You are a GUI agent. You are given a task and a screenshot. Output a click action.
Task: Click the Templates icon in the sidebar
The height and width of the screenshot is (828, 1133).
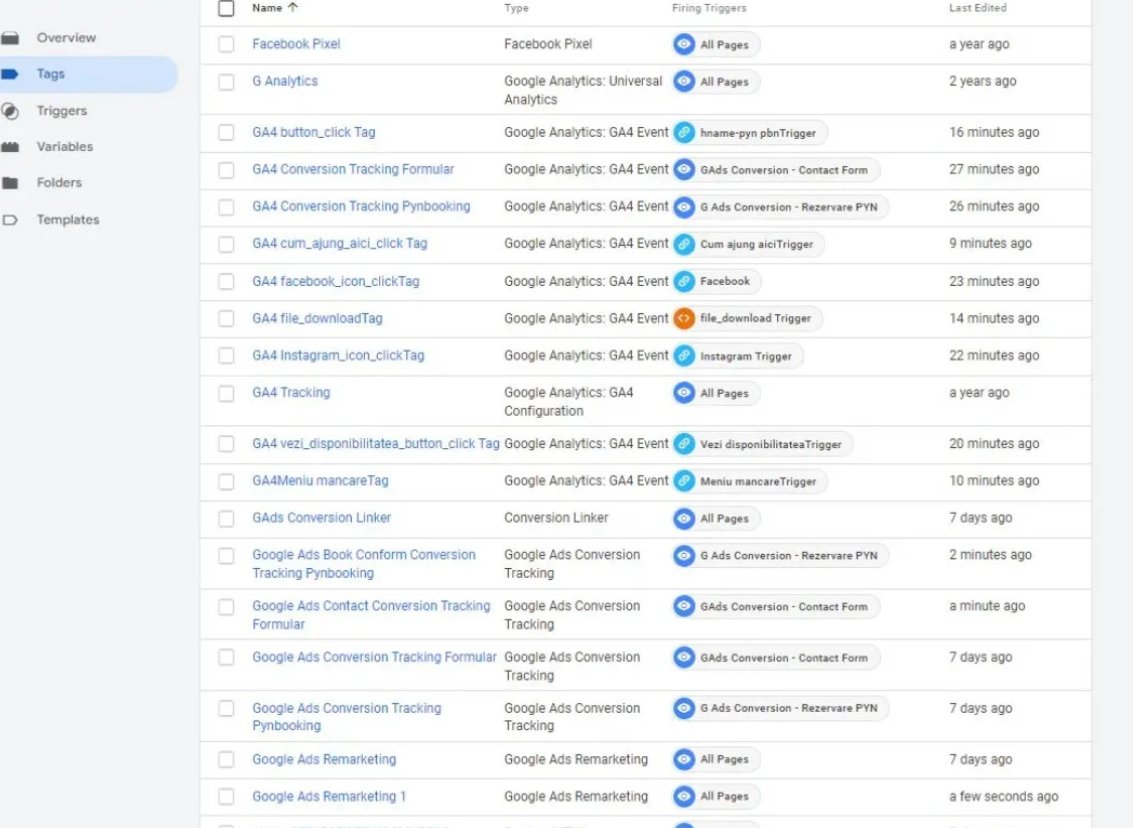[10, 220]
